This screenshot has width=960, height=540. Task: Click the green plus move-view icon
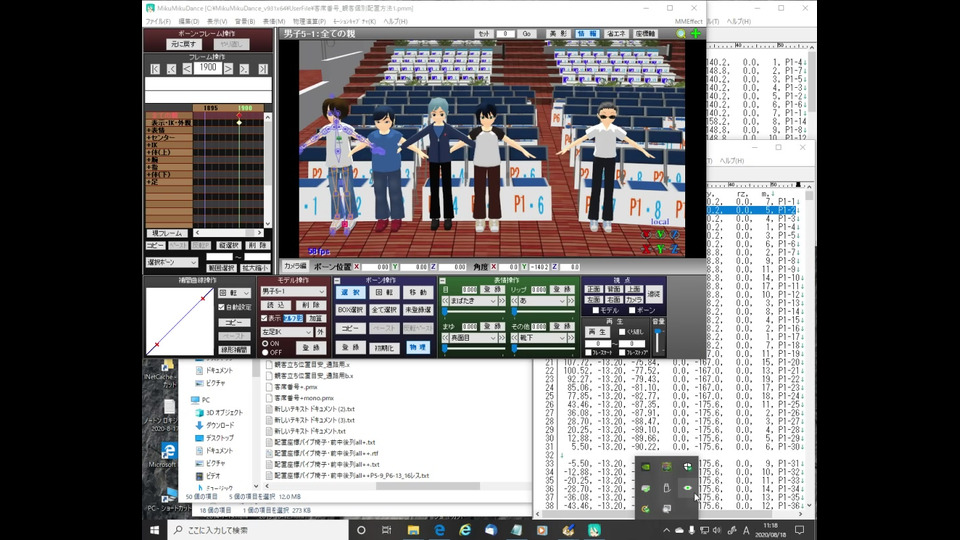pyautogui.click(x=696, y=34)
